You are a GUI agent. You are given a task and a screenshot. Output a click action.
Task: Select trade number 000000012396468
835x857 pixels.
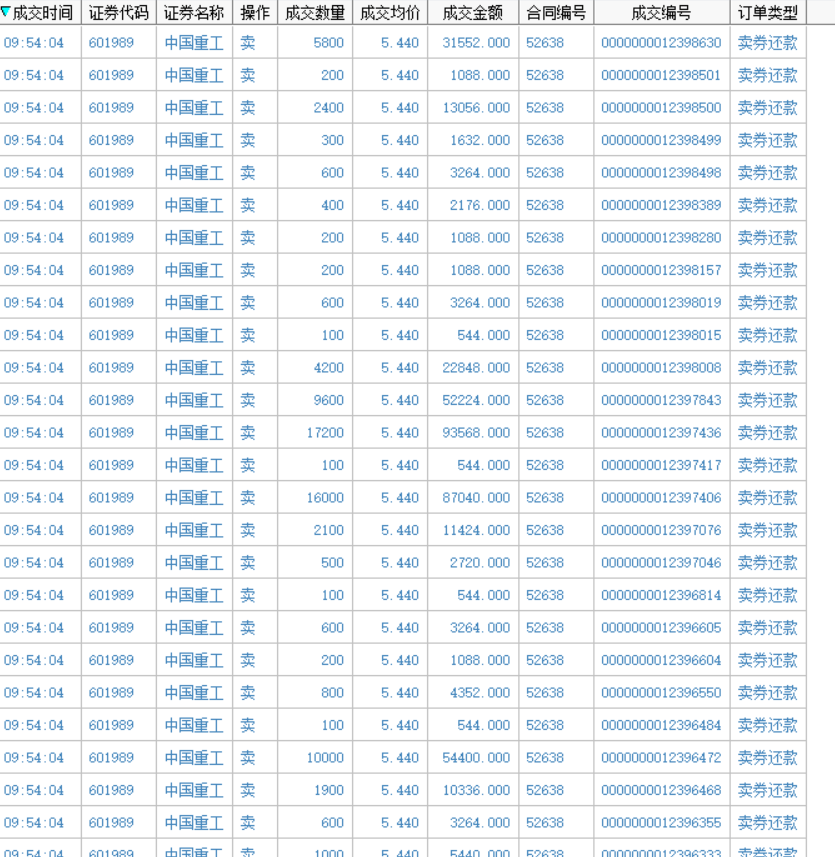[661, 790]
